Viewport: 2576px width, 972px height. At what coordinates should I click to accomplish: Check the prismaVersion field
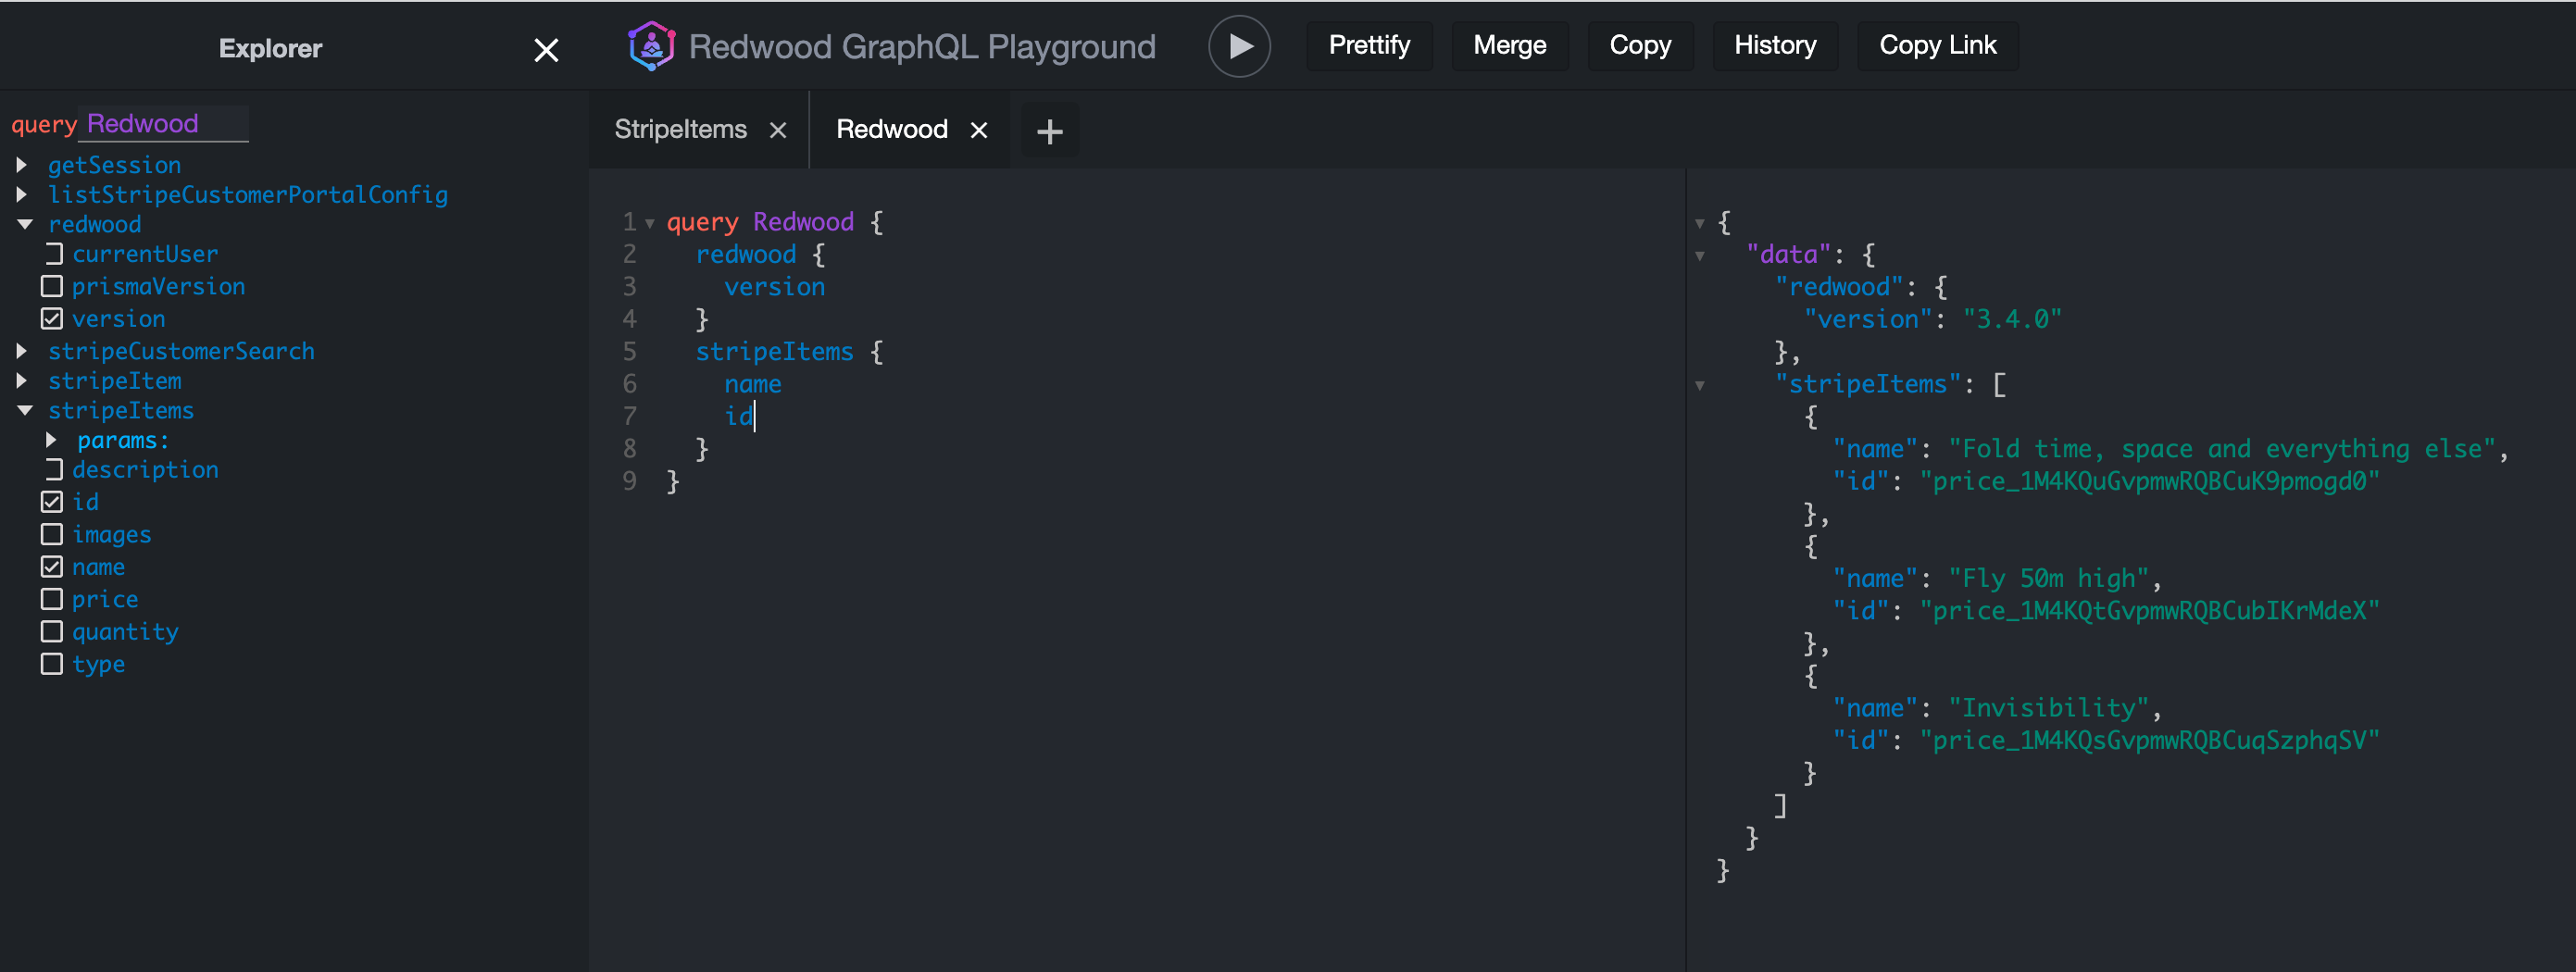pos(52,286)
